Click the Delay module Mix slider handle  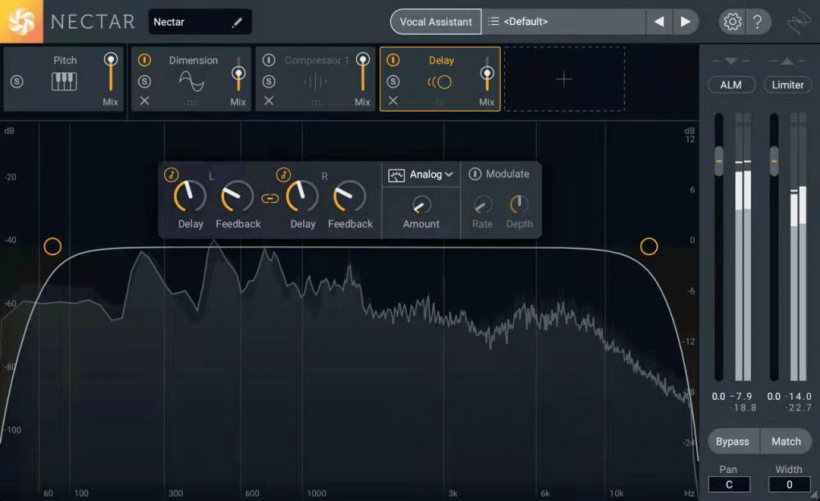tap(487, 73)
